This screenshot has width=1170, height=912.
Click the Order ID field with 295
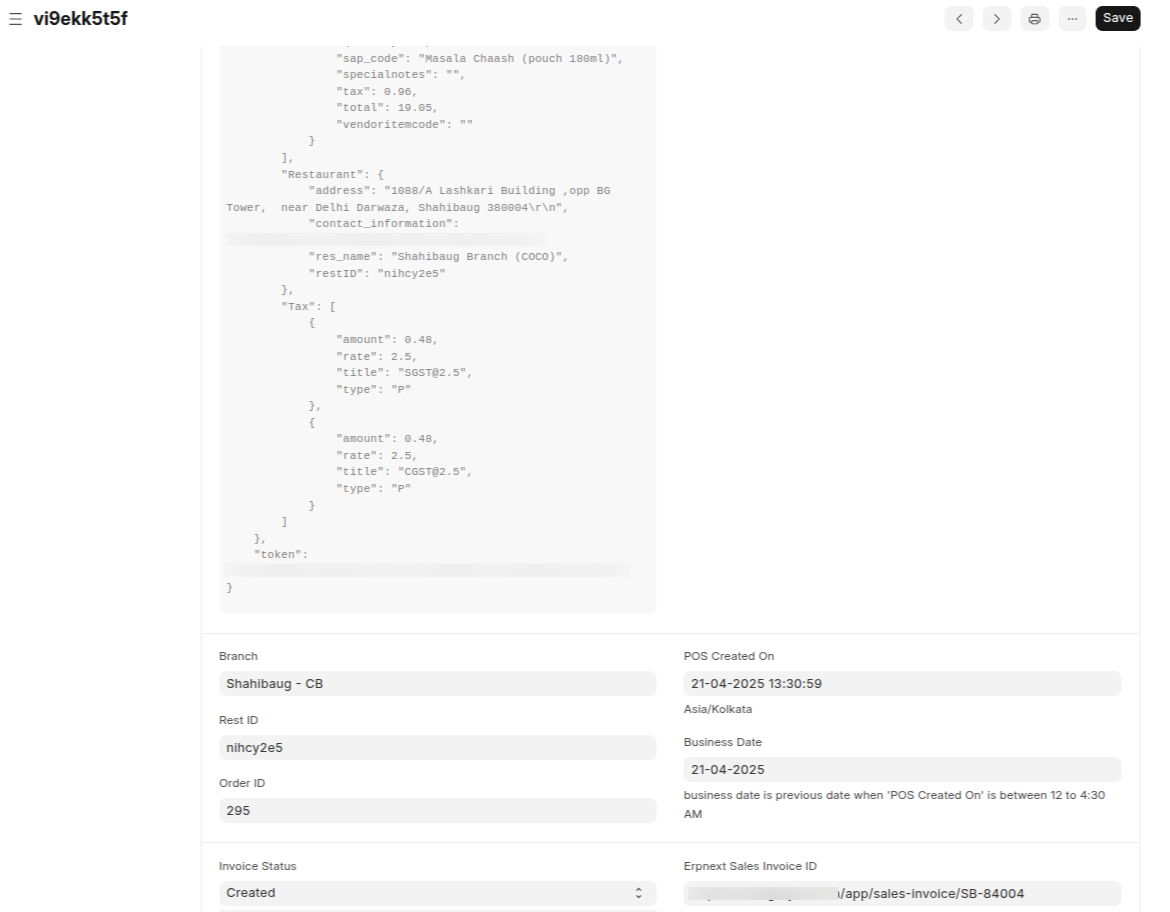[x=437, y=810]
